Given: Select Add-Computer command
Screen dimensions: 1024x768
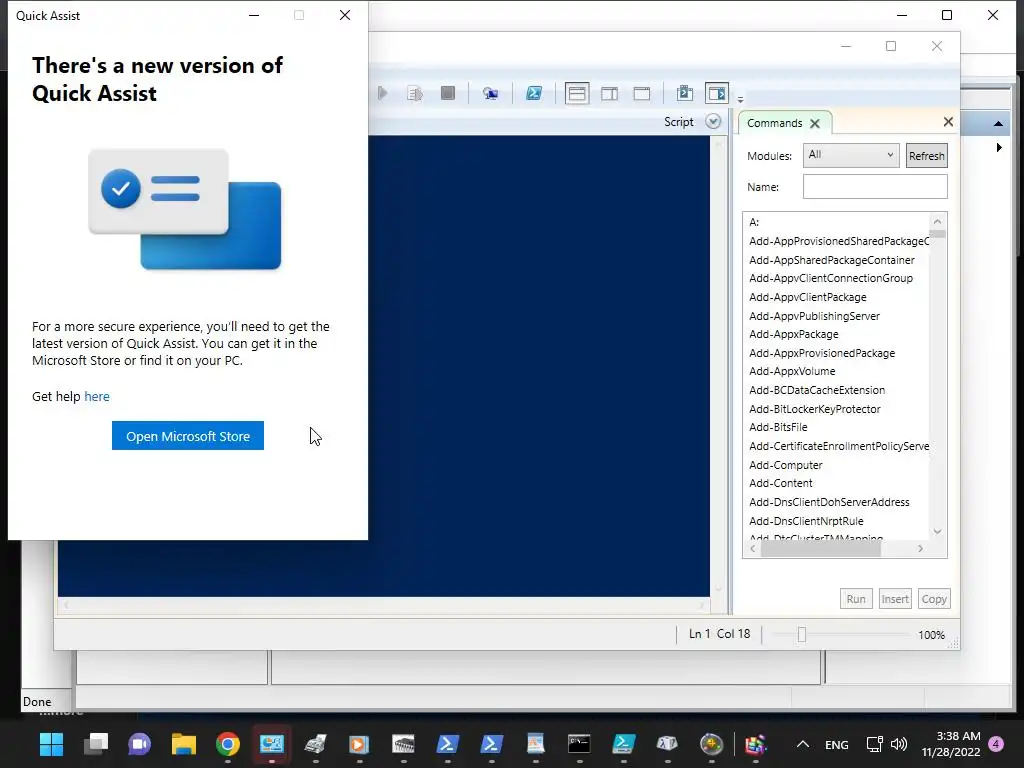Looking at the screenshot, I should pos(786,465).
